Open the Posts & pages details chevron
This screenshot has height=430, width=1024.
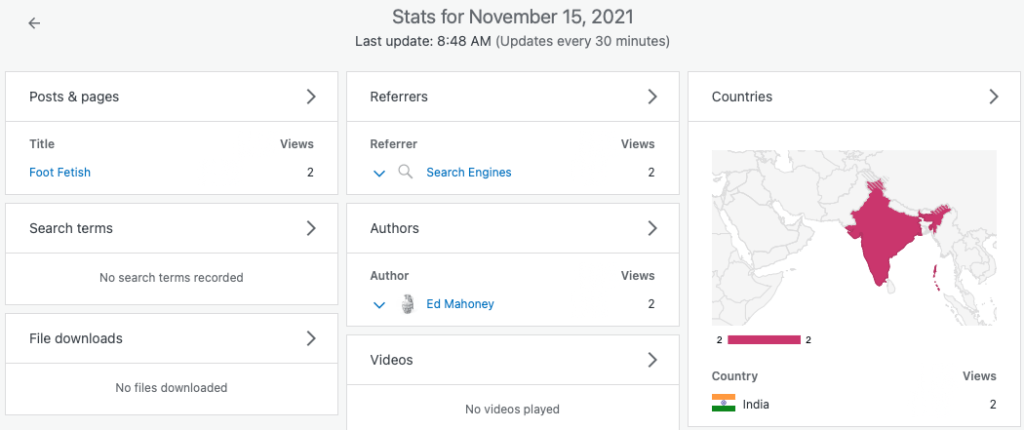[311, 97]
